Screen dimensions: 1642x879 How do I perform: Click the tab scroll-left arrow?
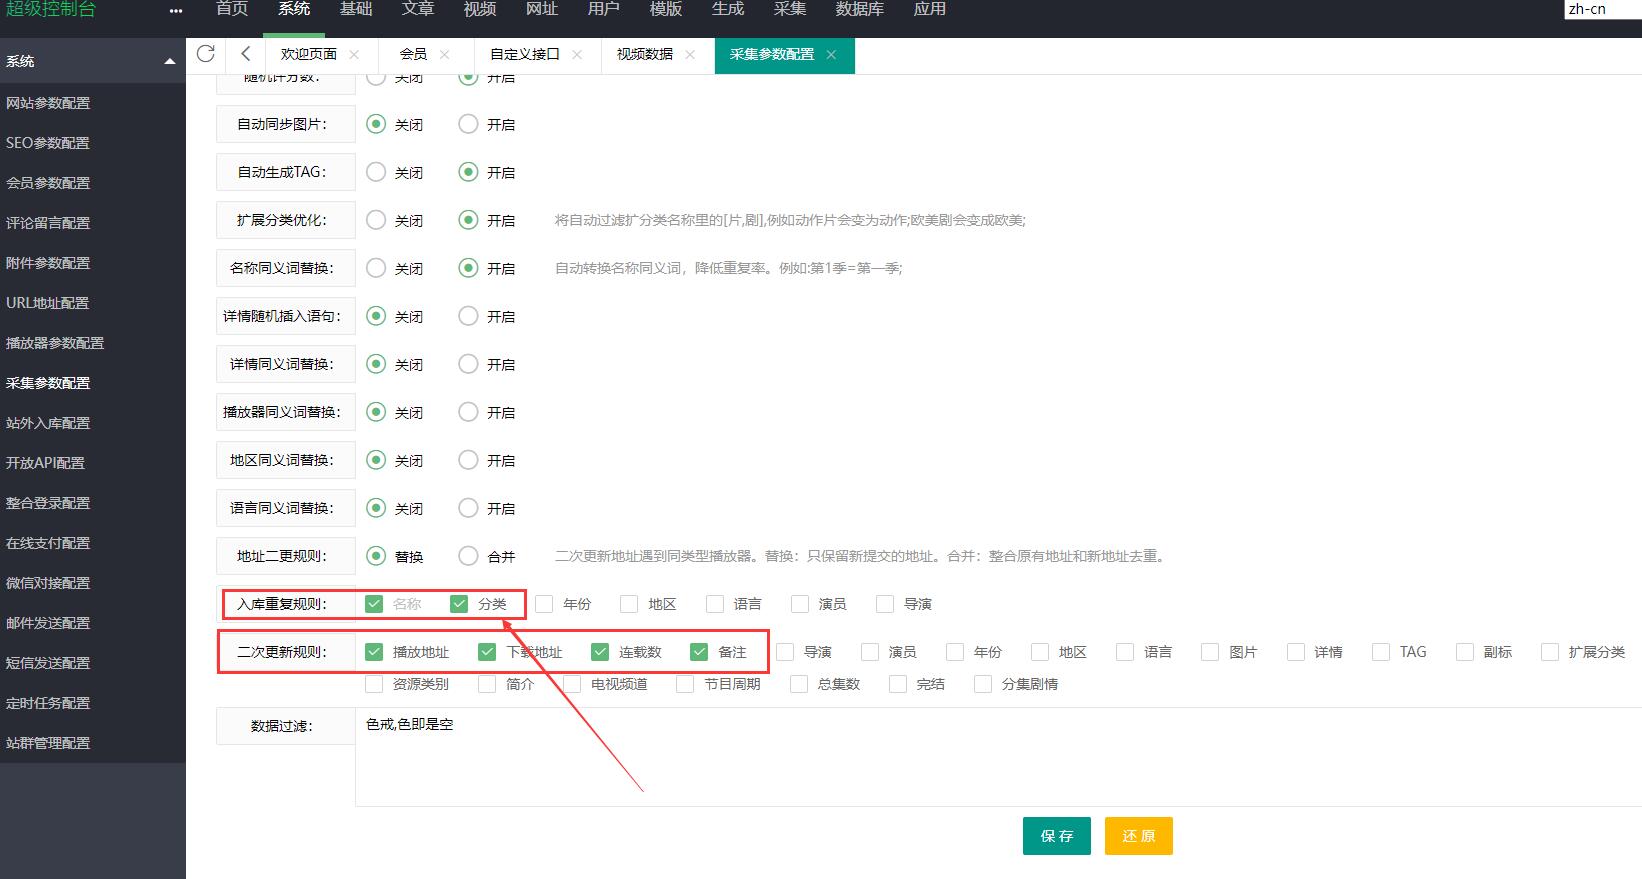246,54
